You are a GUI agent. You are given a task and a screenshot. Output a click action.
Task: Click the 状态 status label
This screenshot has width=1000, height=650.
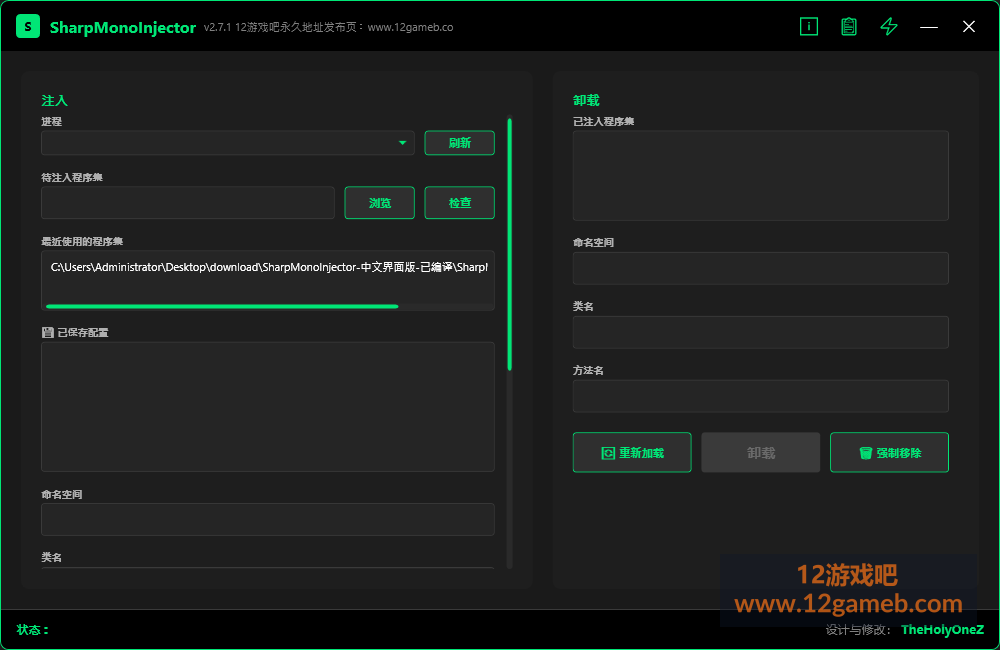point(33,630)
